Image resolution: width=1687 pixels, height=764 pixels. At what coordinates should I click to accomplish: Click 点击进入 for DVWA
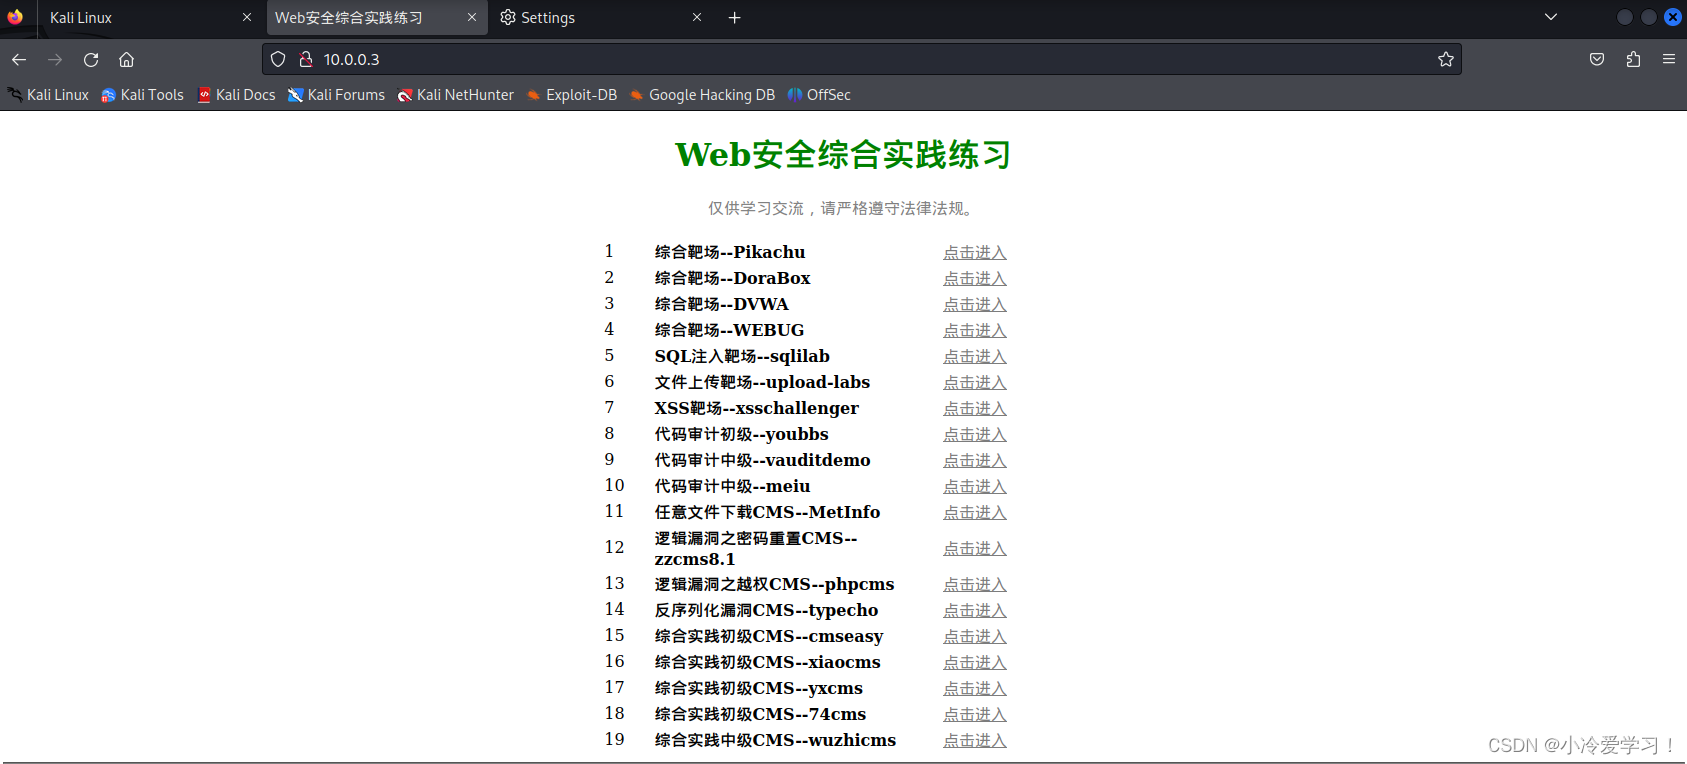point(975,305)
